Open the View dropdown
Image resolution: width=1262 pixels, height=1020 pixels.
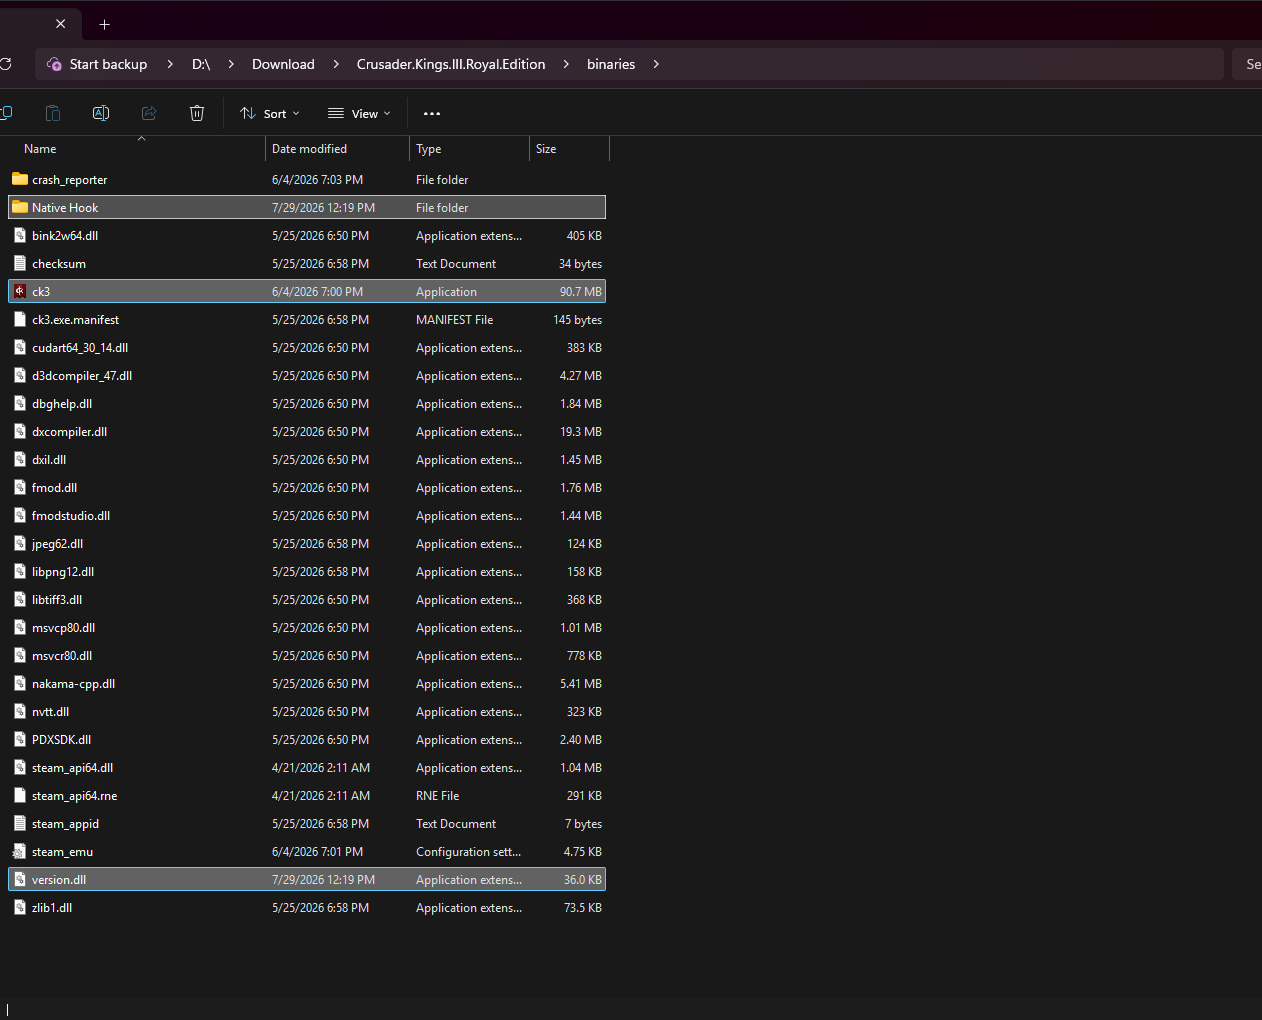point(359,113)
